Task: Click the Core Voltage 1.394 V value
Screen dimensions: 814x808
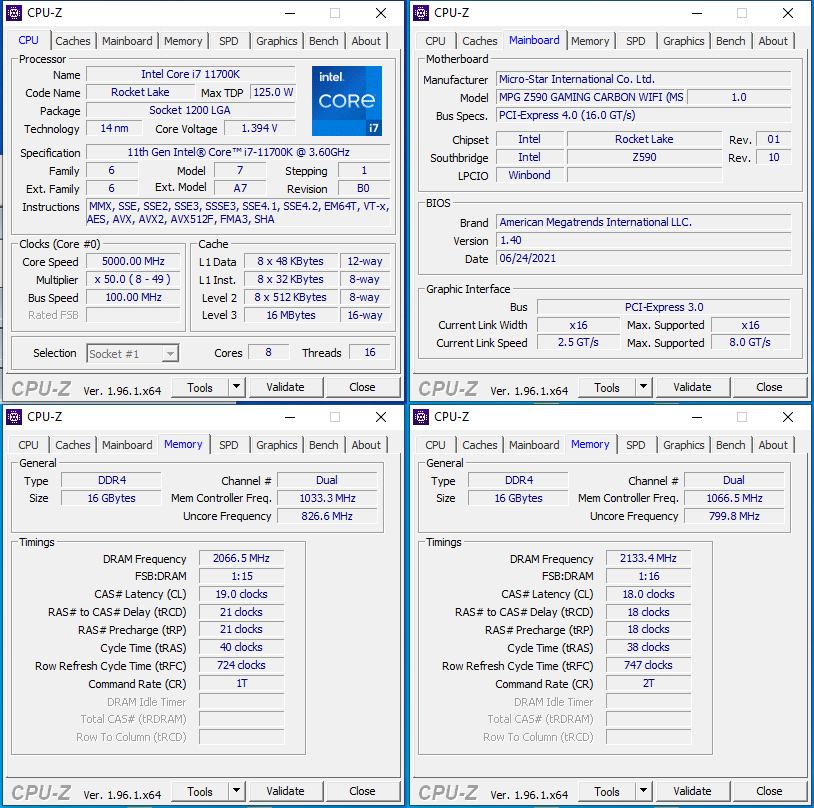Action: point(260,128)
